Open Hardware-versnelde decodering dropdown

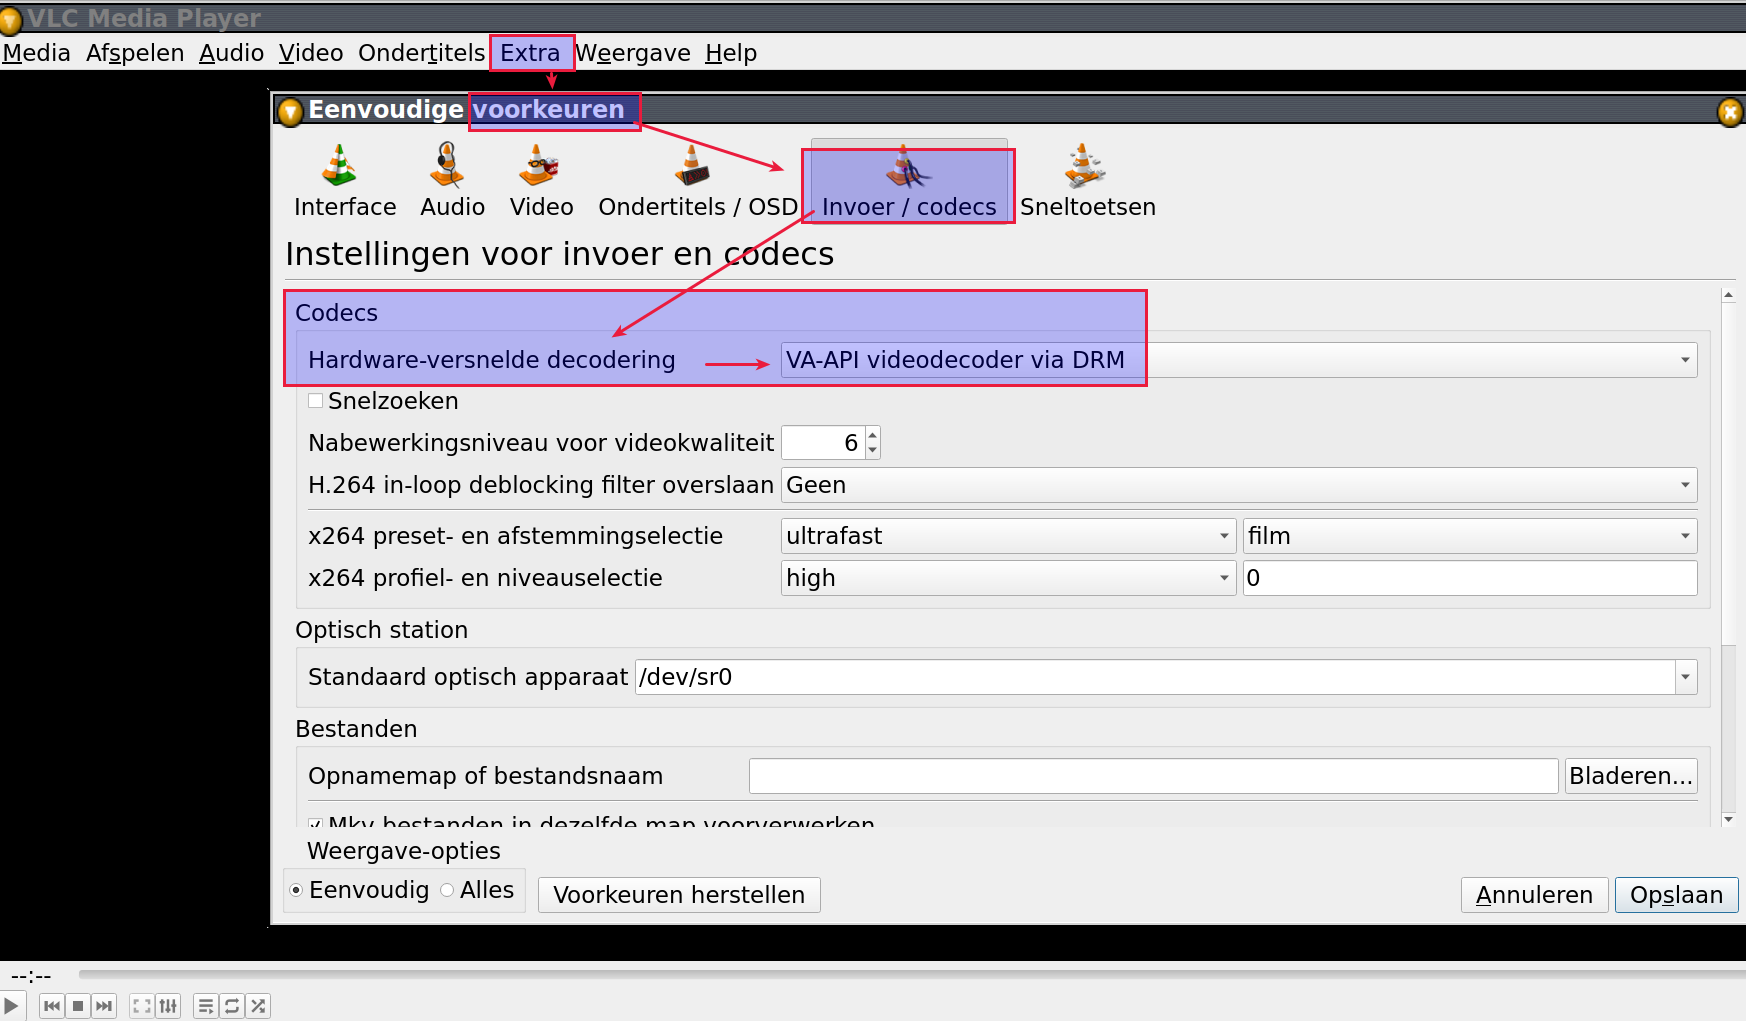tap(1239, 360)
